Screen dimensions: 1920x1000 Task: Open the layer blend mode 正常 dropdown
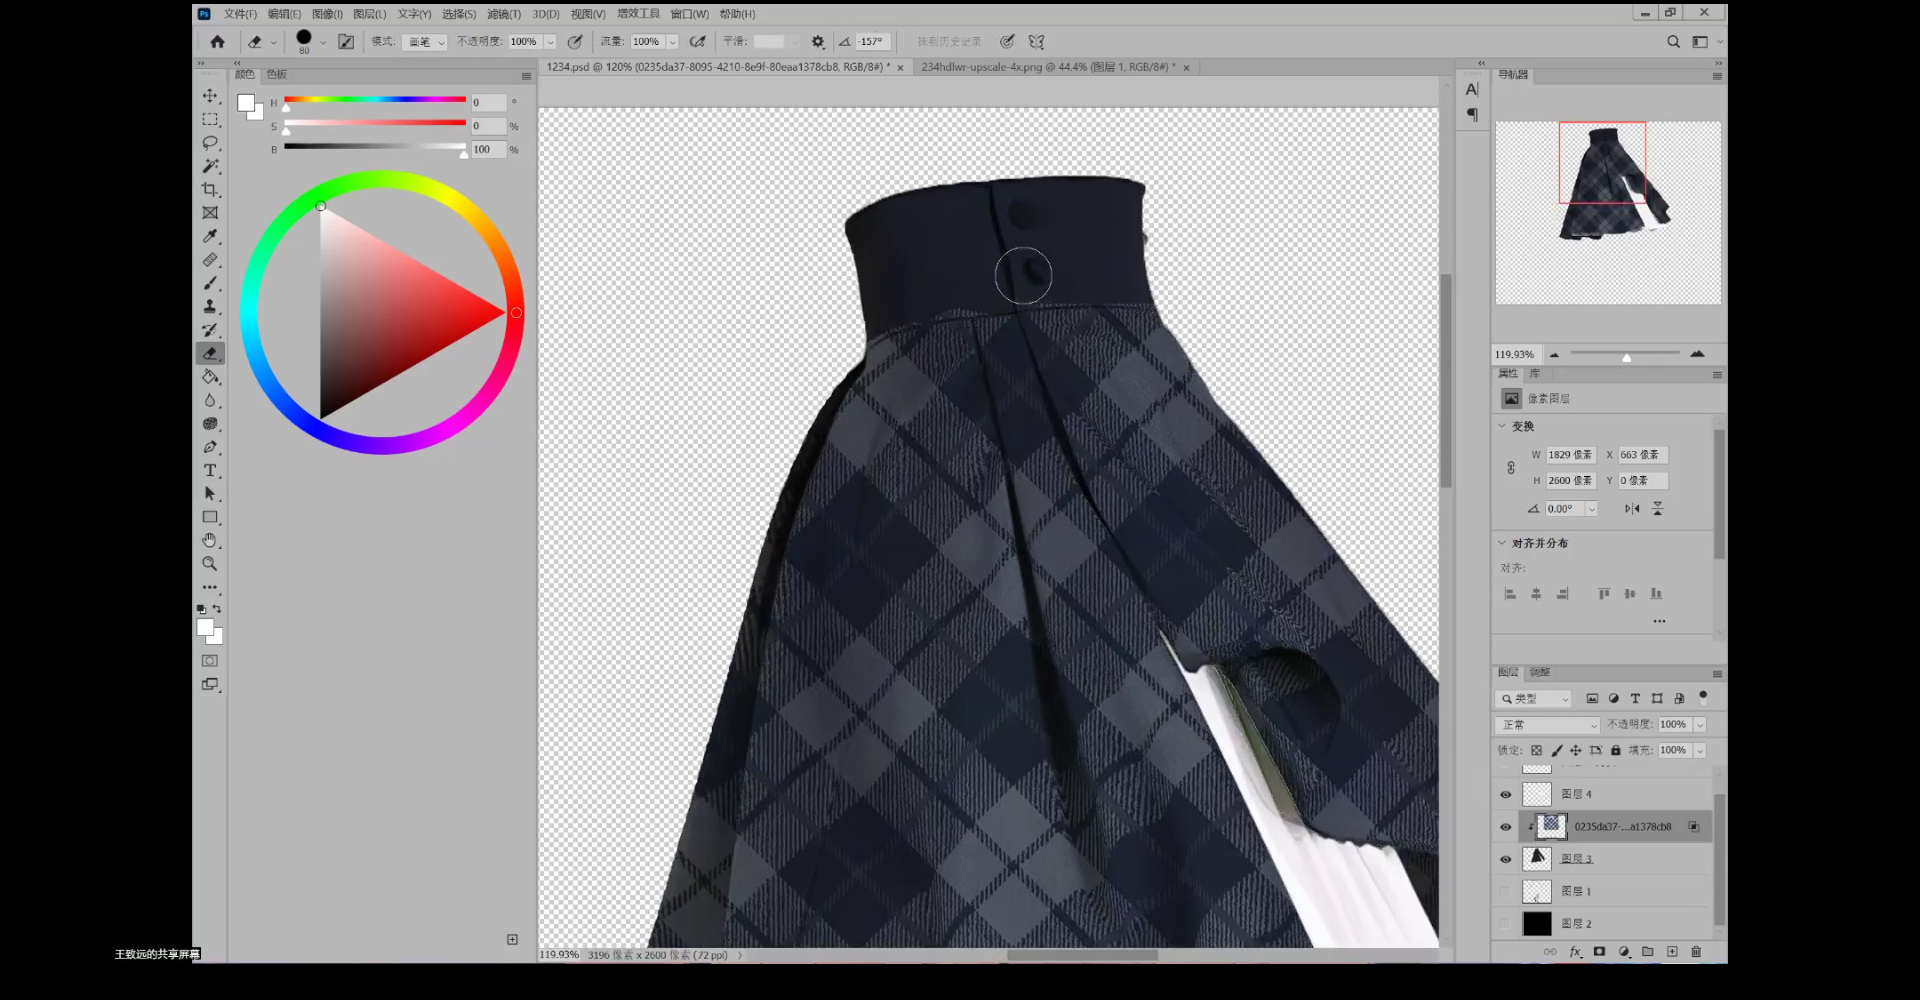coord(1547,725)
